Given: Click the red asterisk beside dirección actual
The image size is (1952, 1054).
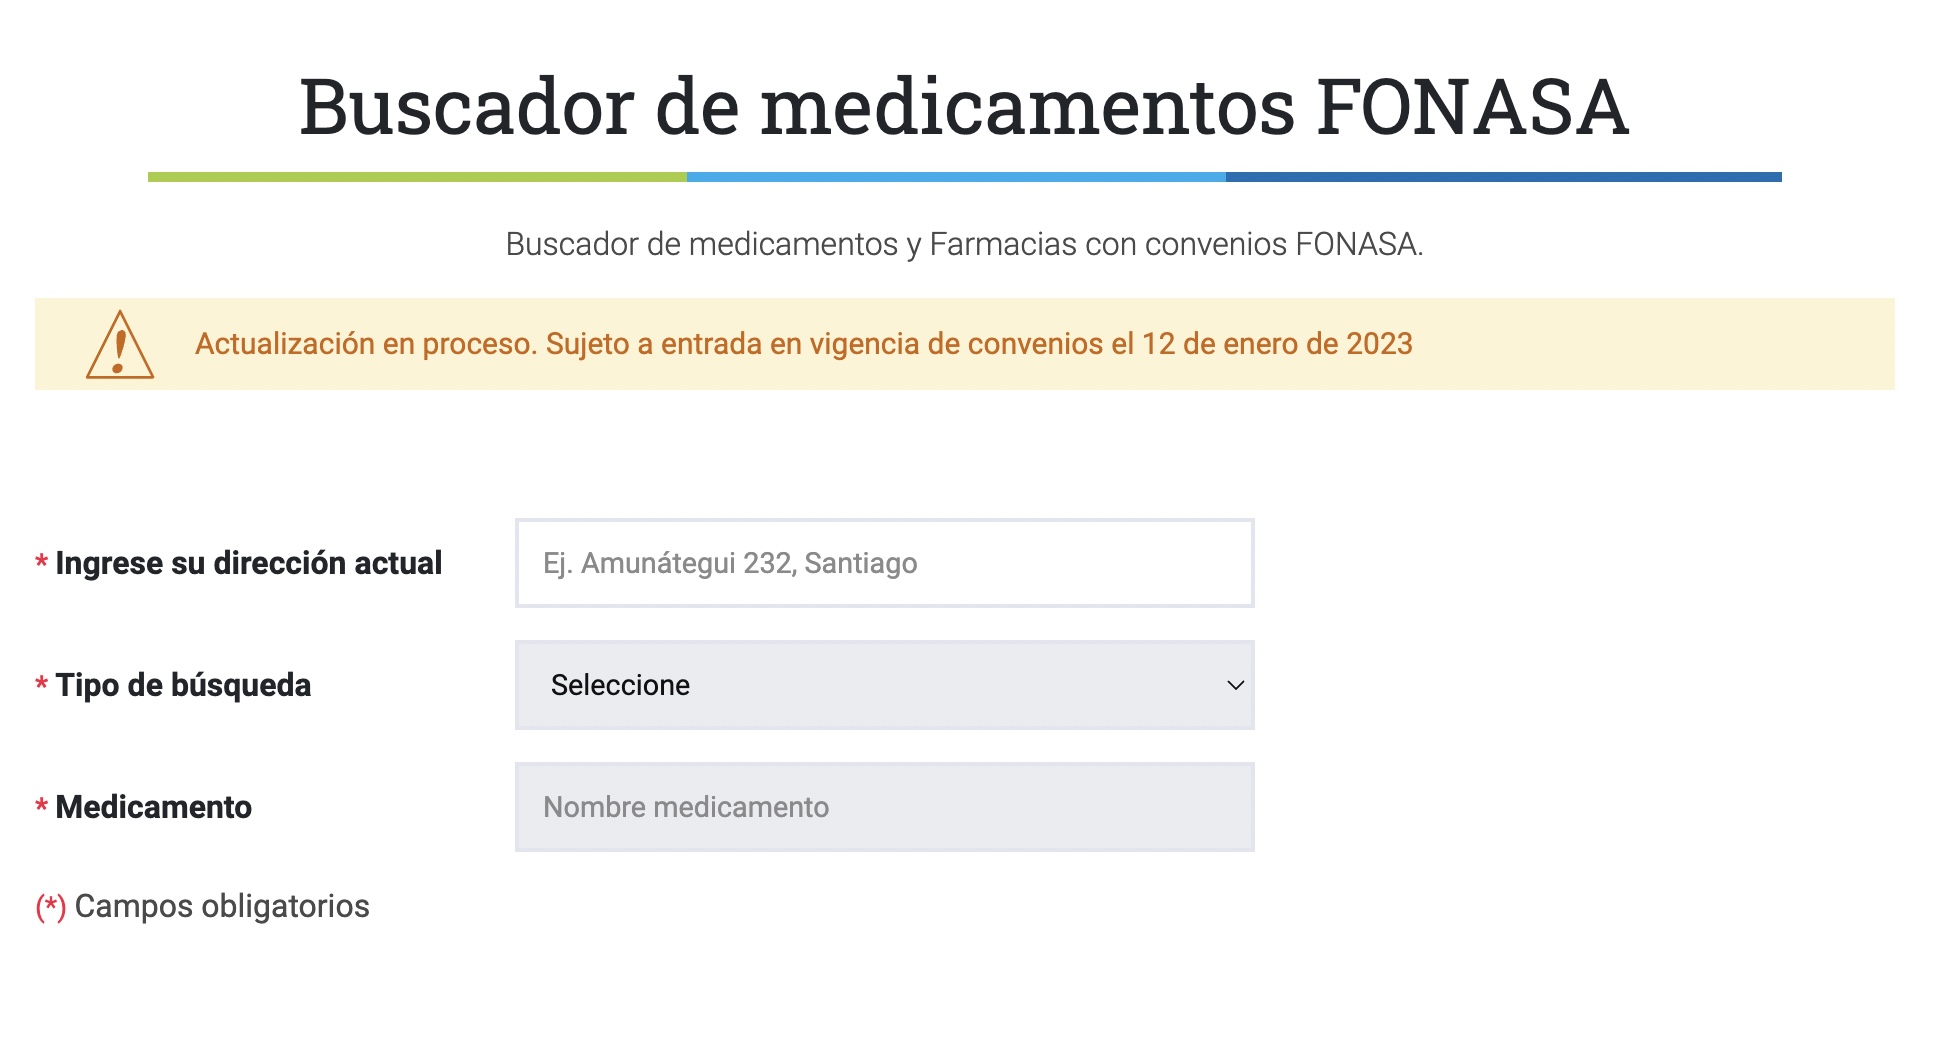Looking at the screenshot, I should click(x=41, y=563).
